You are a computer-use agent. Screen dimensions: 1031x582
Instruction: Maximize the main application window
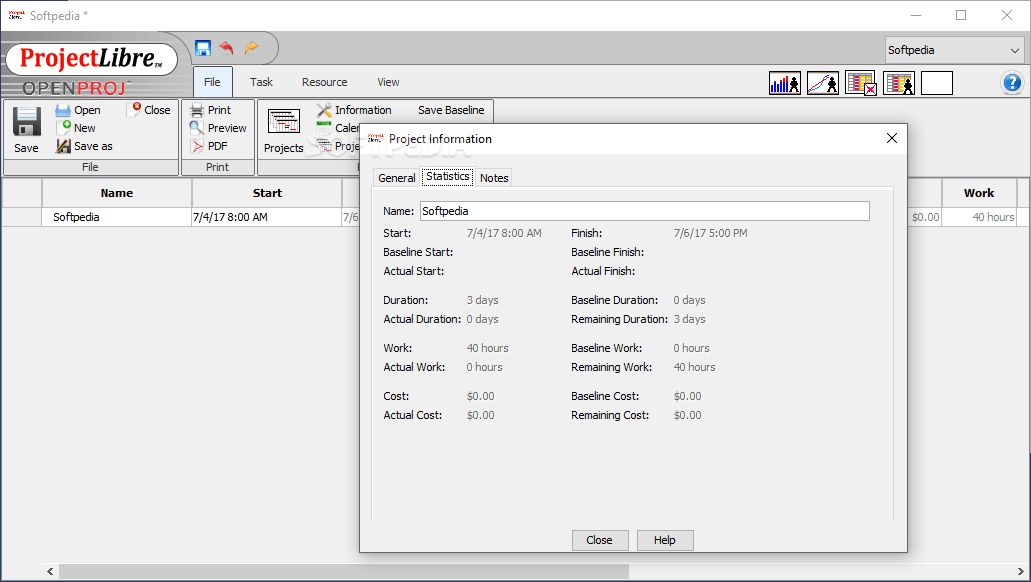(961, 15)
